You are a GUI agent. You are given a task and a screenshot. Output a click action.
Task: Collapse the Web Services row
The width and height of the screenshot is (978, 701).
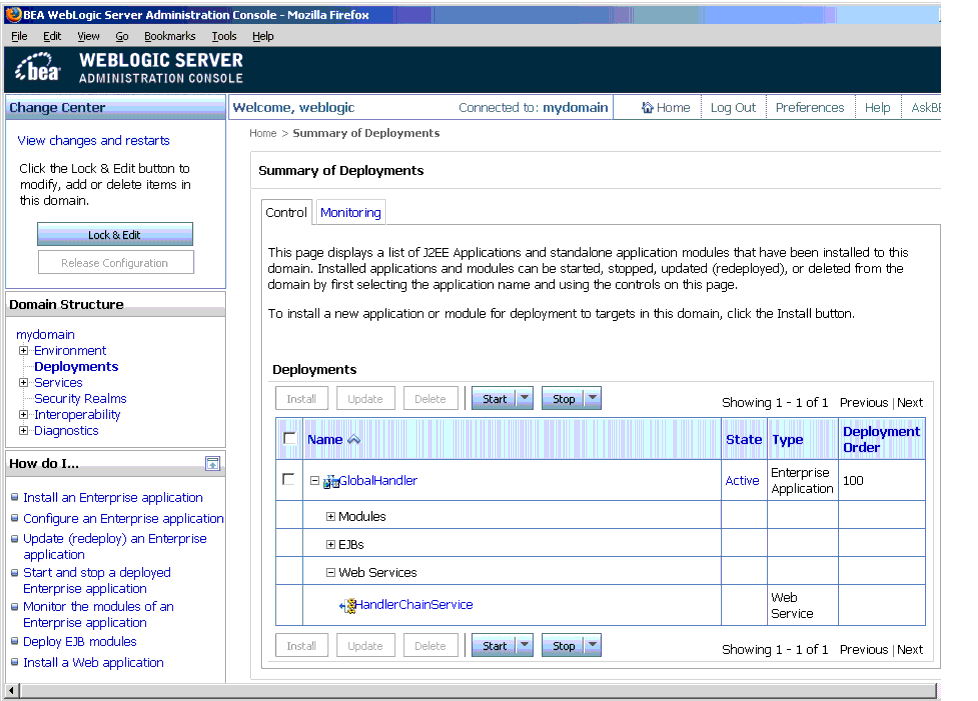(x=331, y=573)
